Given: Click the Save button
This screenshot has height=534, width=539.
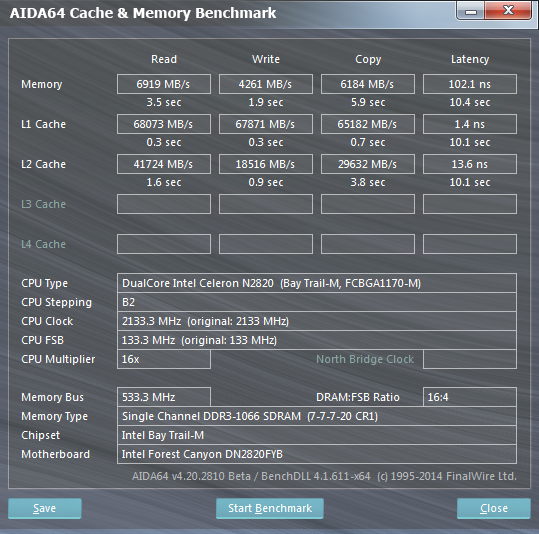Looking at the screenshot, I should (45, 508).
